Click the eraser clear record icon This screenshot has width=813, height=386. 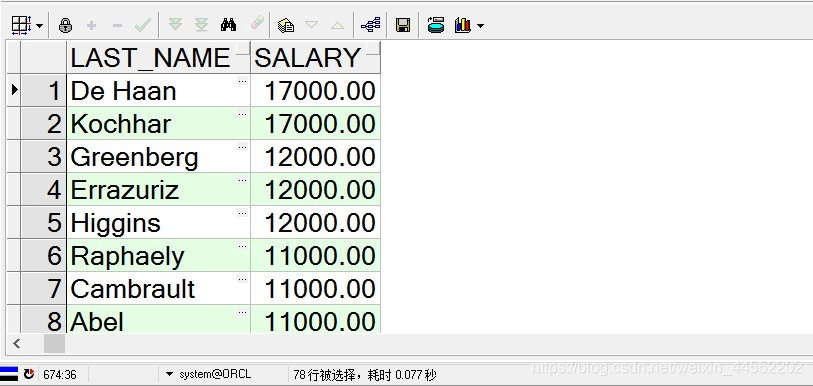257,23
